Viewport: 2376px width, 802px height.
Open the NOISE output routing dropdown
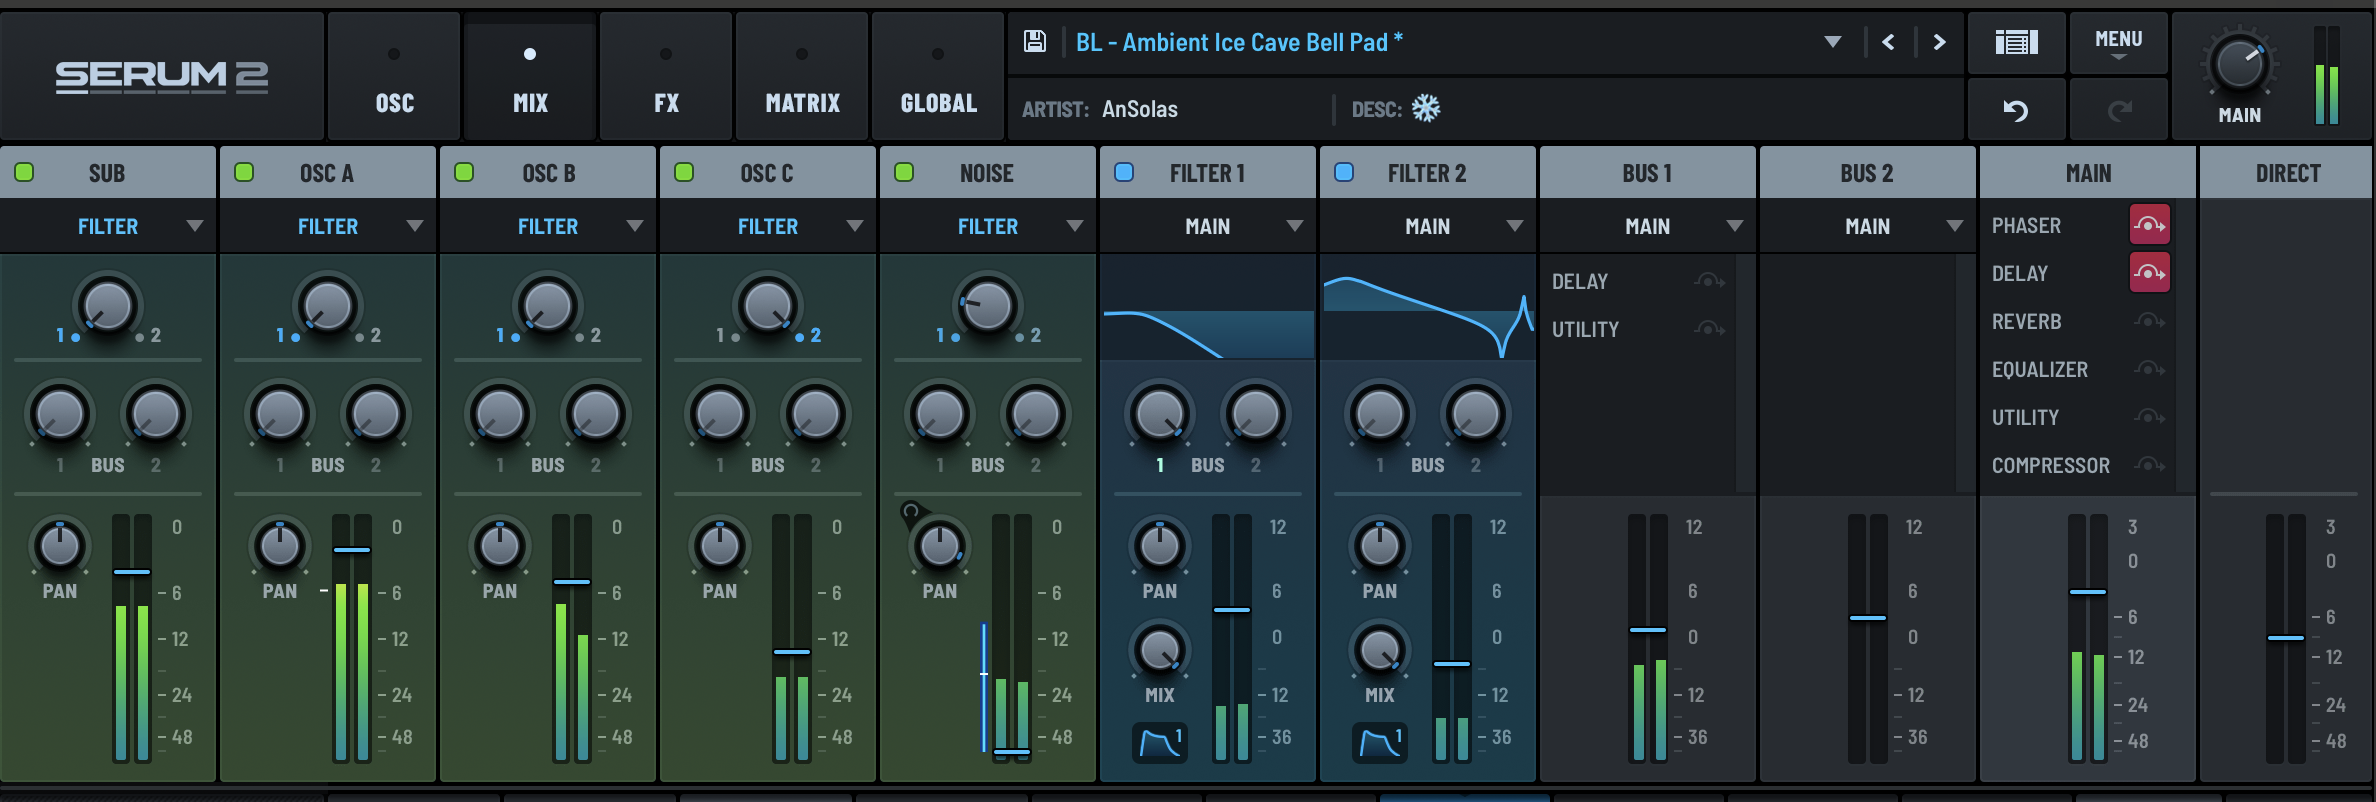[x=988, y=226]
